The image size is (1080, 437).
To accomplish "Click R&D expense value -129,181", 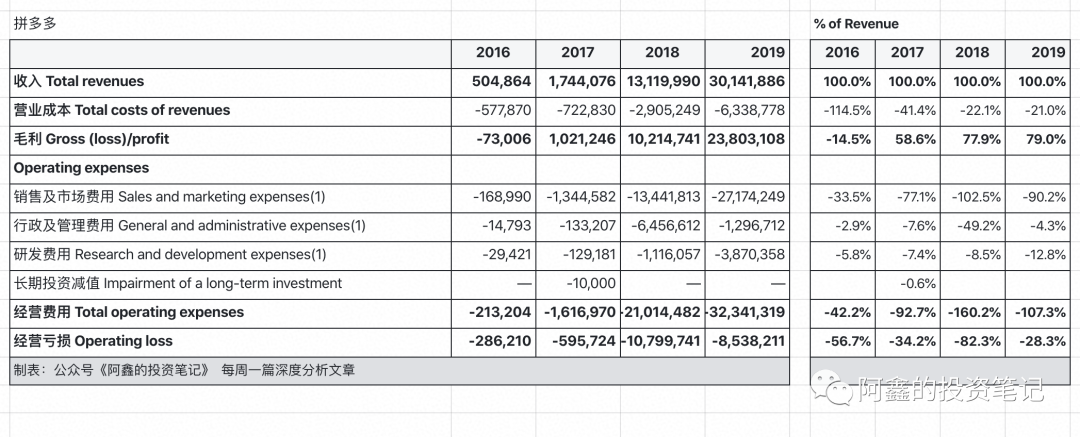I will point(589,255).
